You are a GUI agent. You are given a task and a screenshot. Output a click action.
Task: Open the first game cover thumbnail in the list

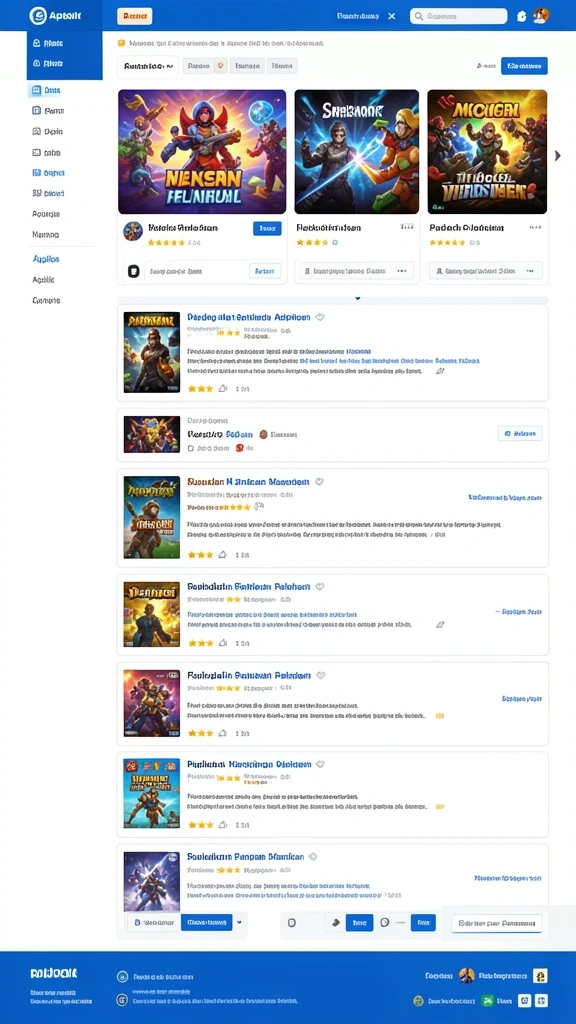152,352
